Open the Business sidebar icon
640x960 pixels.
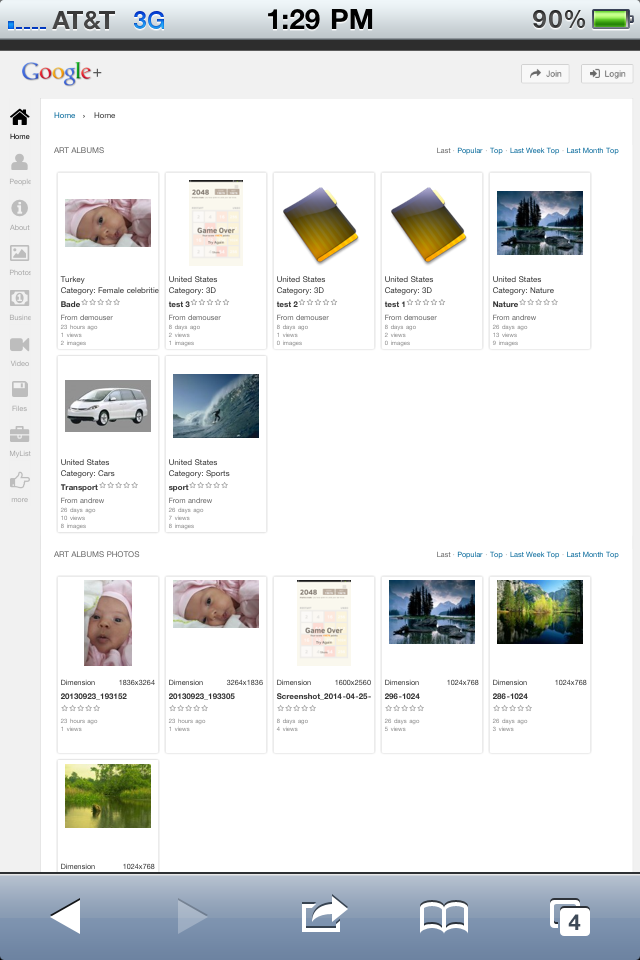pos(20,298)
